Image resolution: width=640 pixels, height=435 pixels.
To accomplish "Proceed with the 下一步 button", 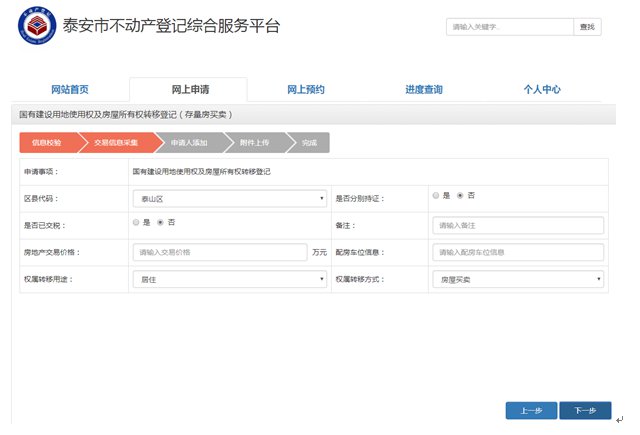I will (585, 411).
